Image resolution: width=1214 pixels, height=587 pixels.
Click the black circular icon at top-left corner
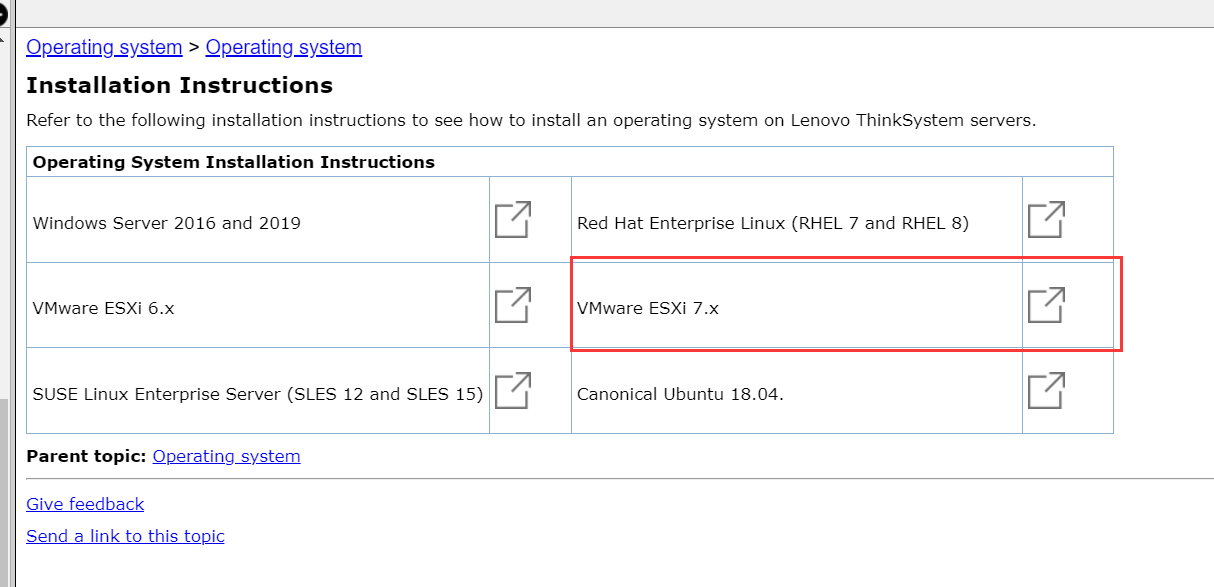coord(3,14)
